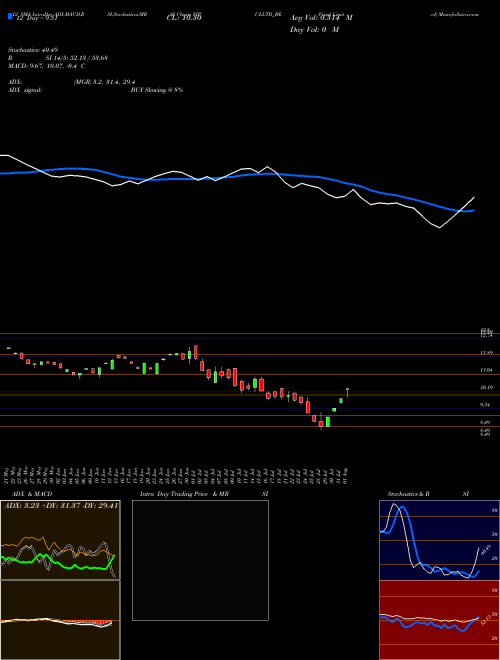The width and height of the screenshot is (500, 660).
Task: Click the 'Avg Vol: 0.314 M' label
Action: (321, 18)
